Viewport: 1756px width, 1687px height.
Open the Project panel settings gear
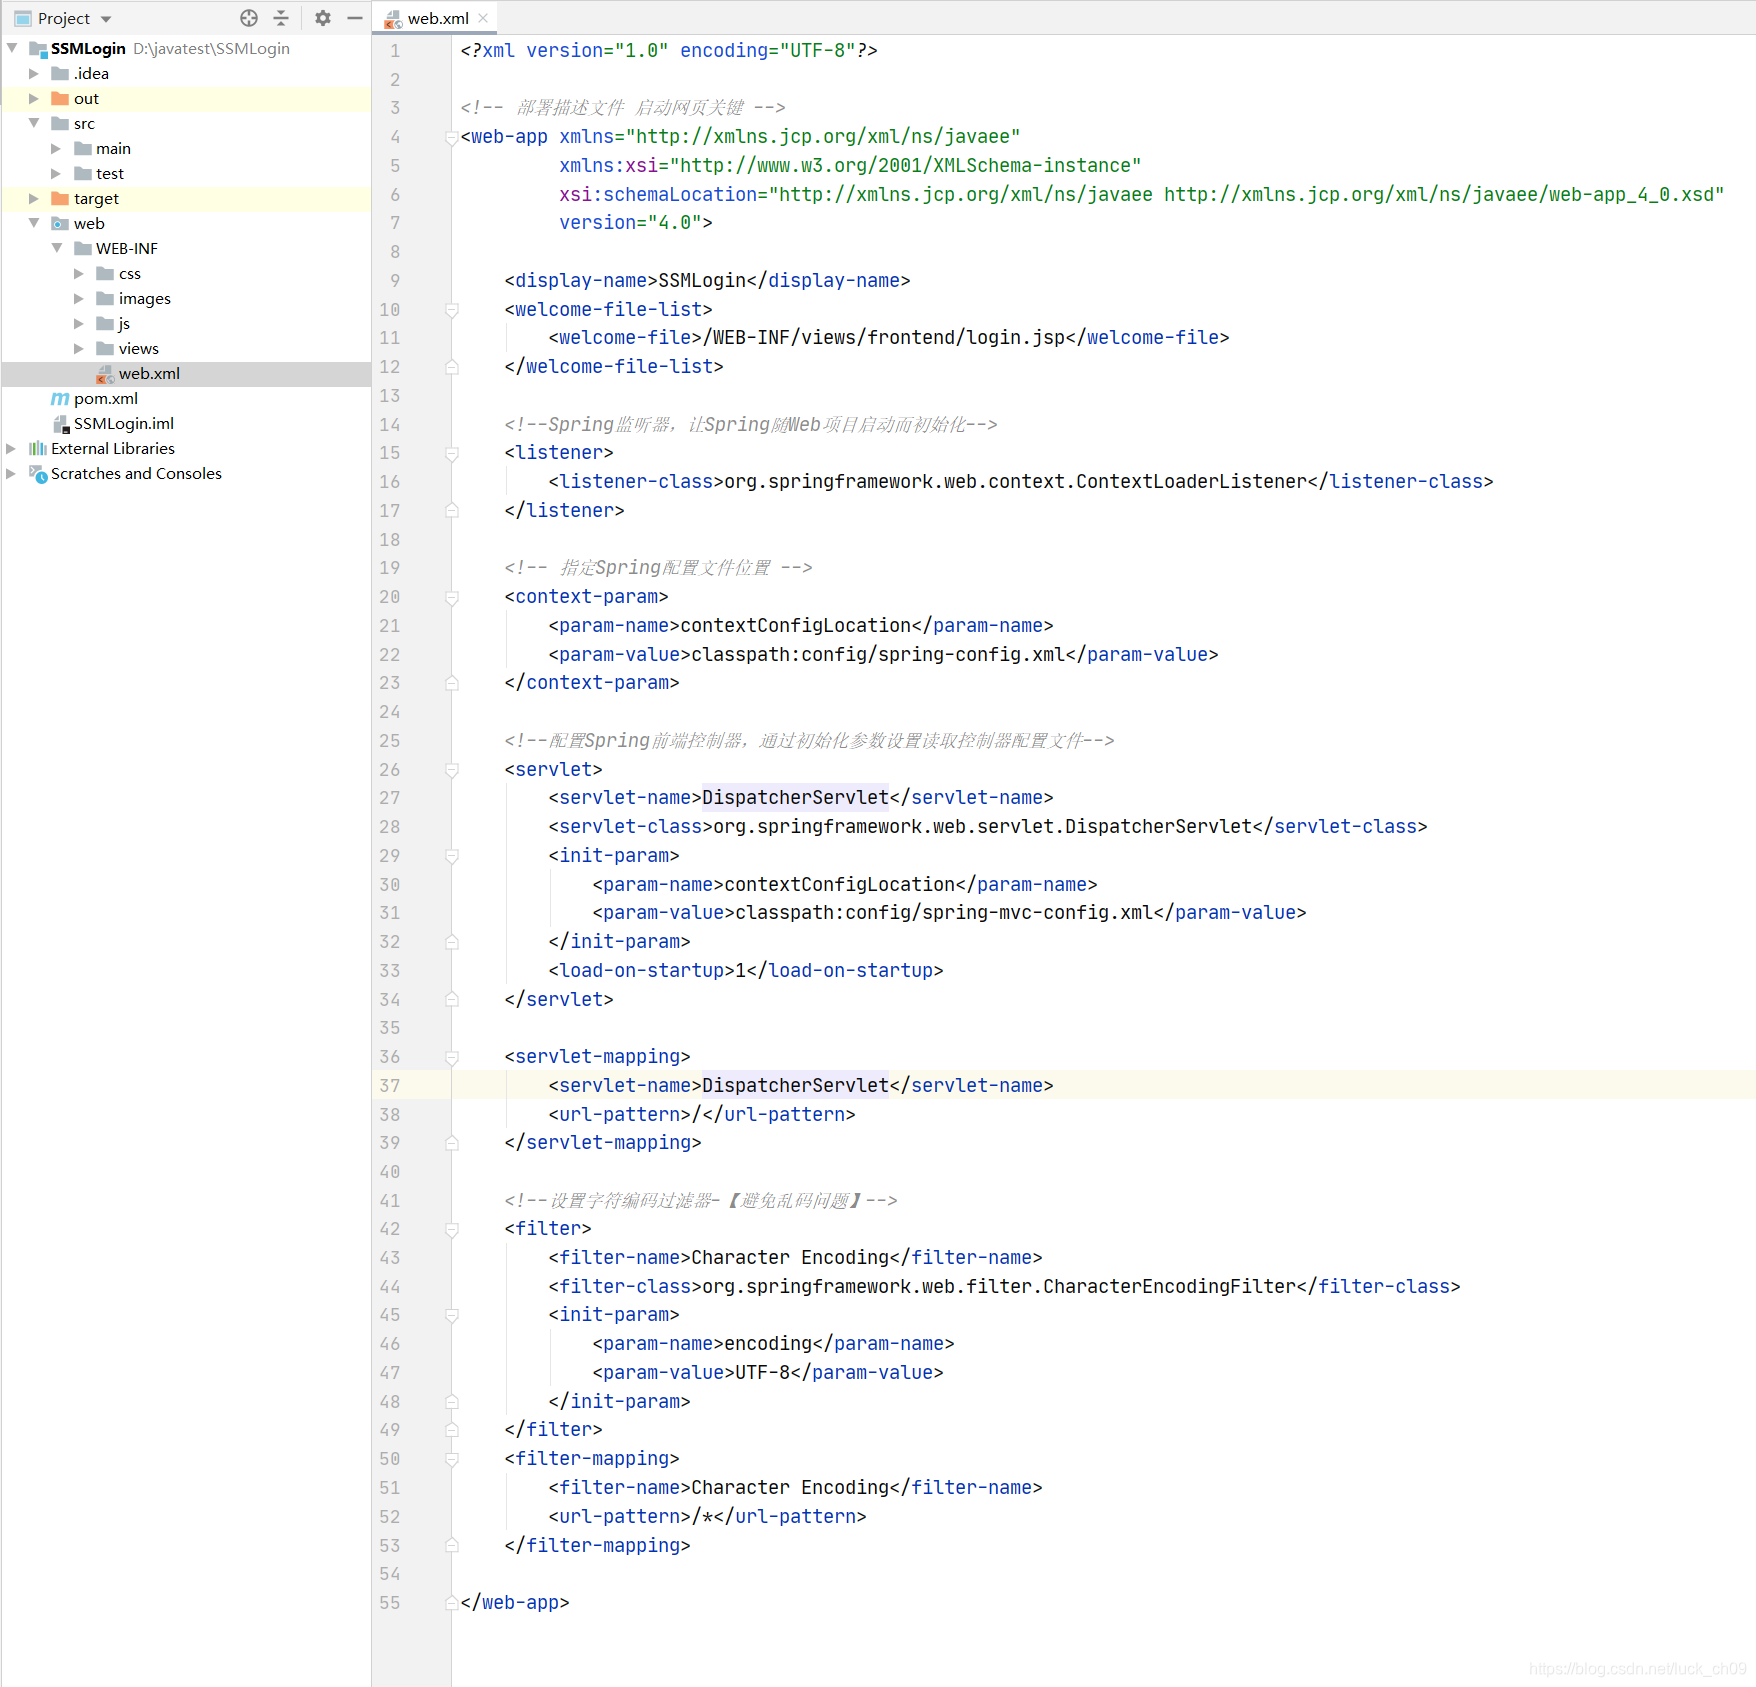pos(322,18)
